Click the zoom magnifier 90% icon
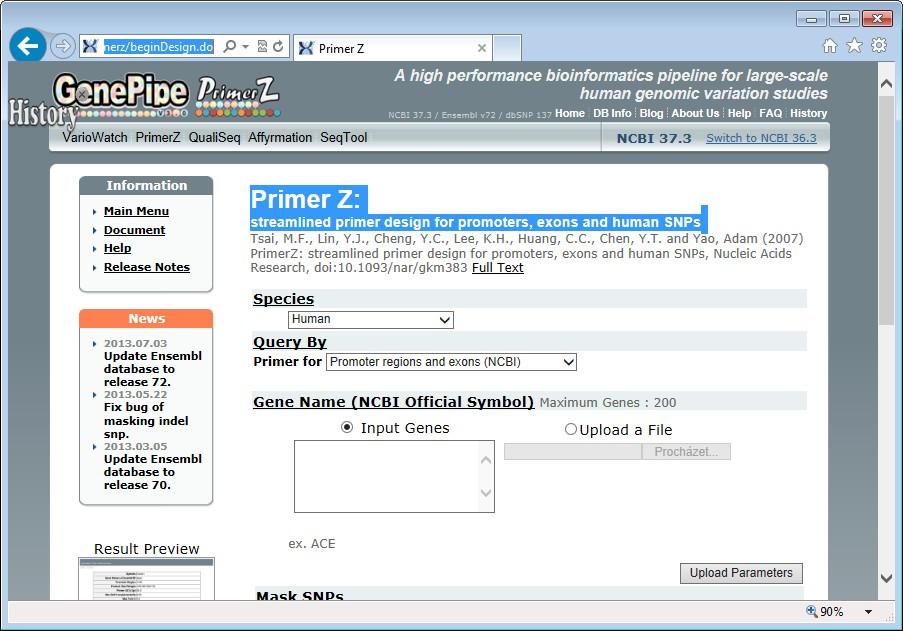Screen dimensions: 903x631 click(811, 611)
